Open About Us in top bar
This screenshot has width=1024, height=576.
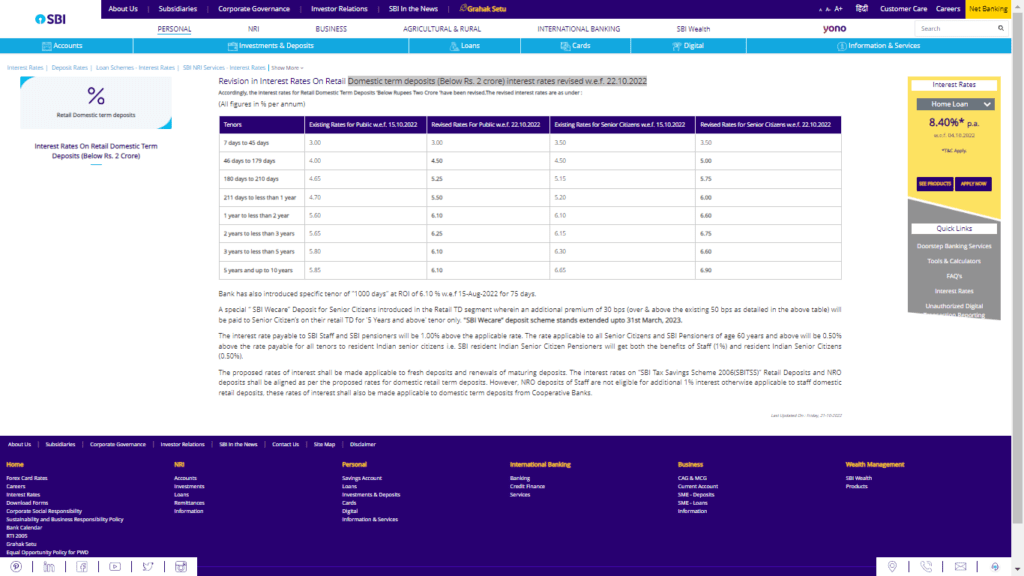[x=123, y=8]
